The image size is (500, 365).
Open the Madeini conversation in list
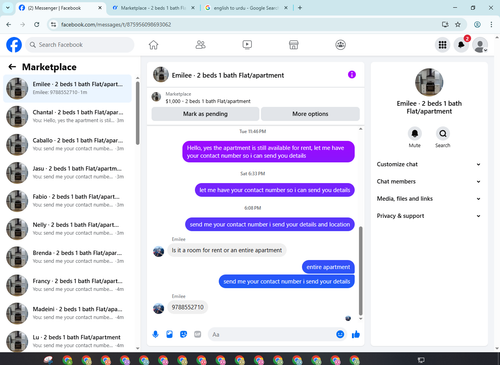(68, 313)
